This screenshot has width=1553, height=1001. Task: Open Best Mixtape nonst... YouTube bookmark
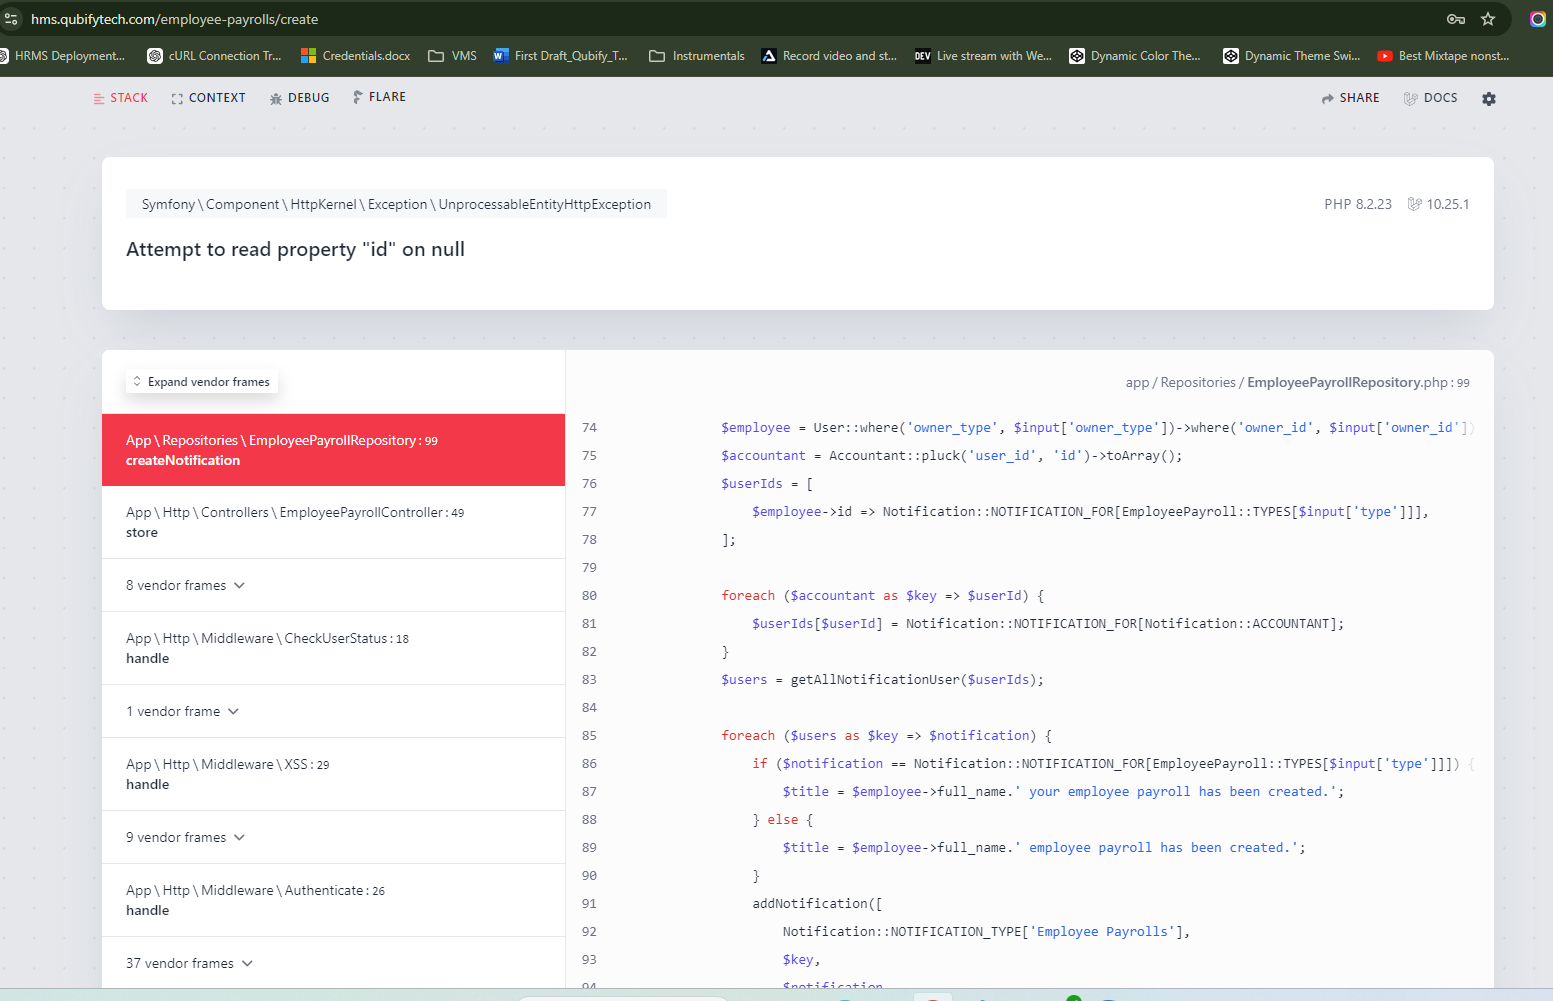click(1443, 56)
